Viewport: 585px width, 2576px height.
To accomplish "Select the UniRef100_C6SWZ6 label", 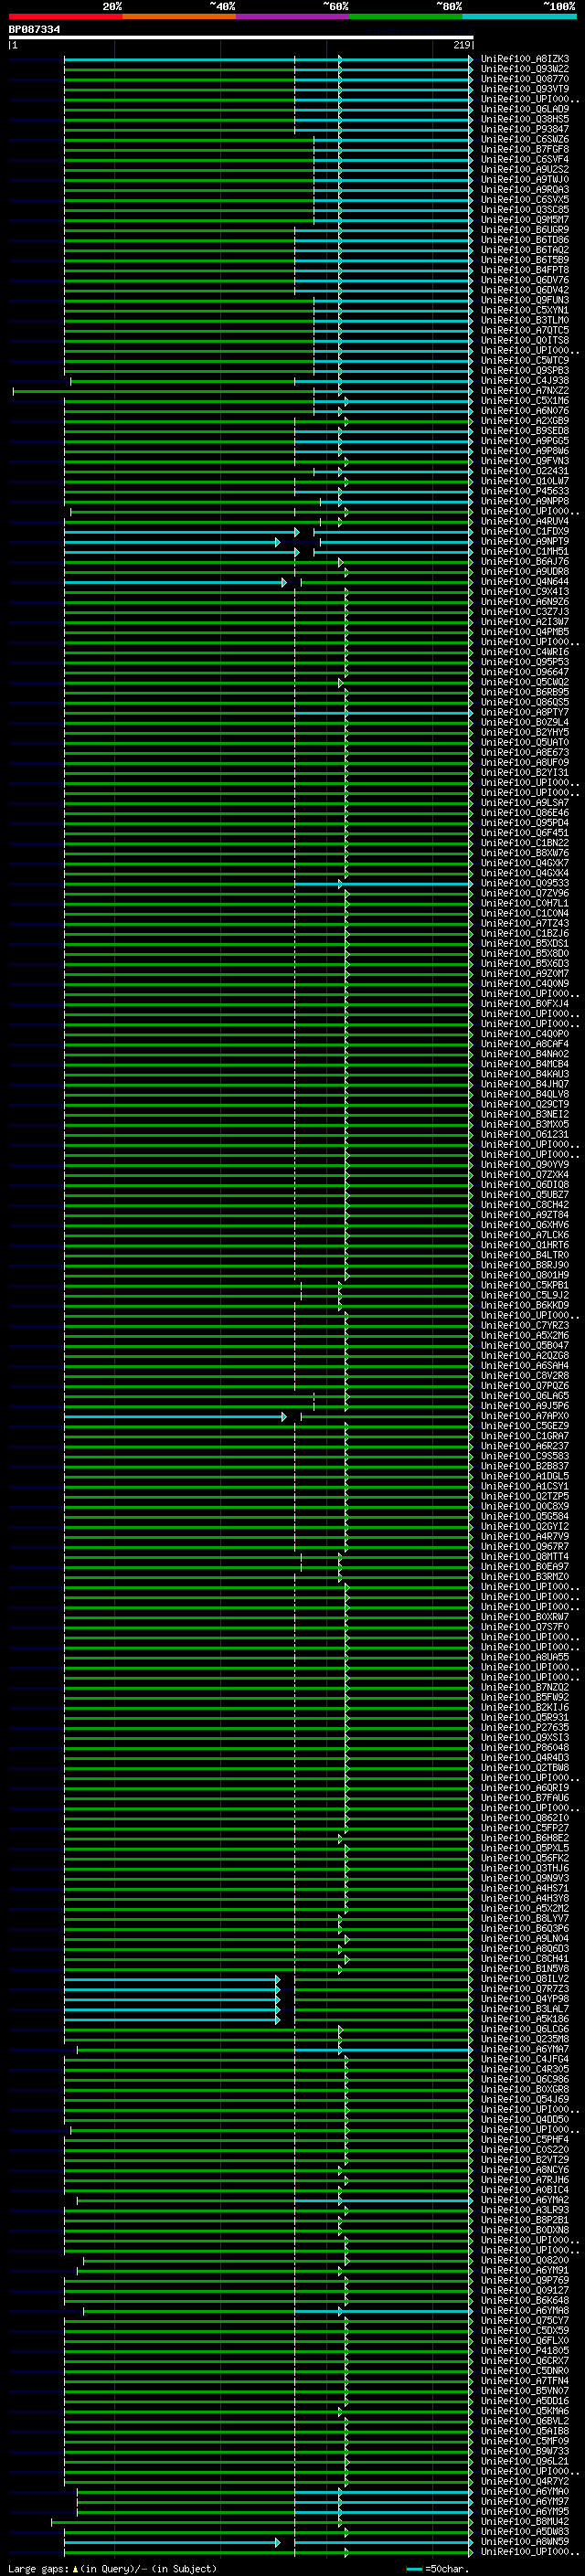I will click(525, 139).
